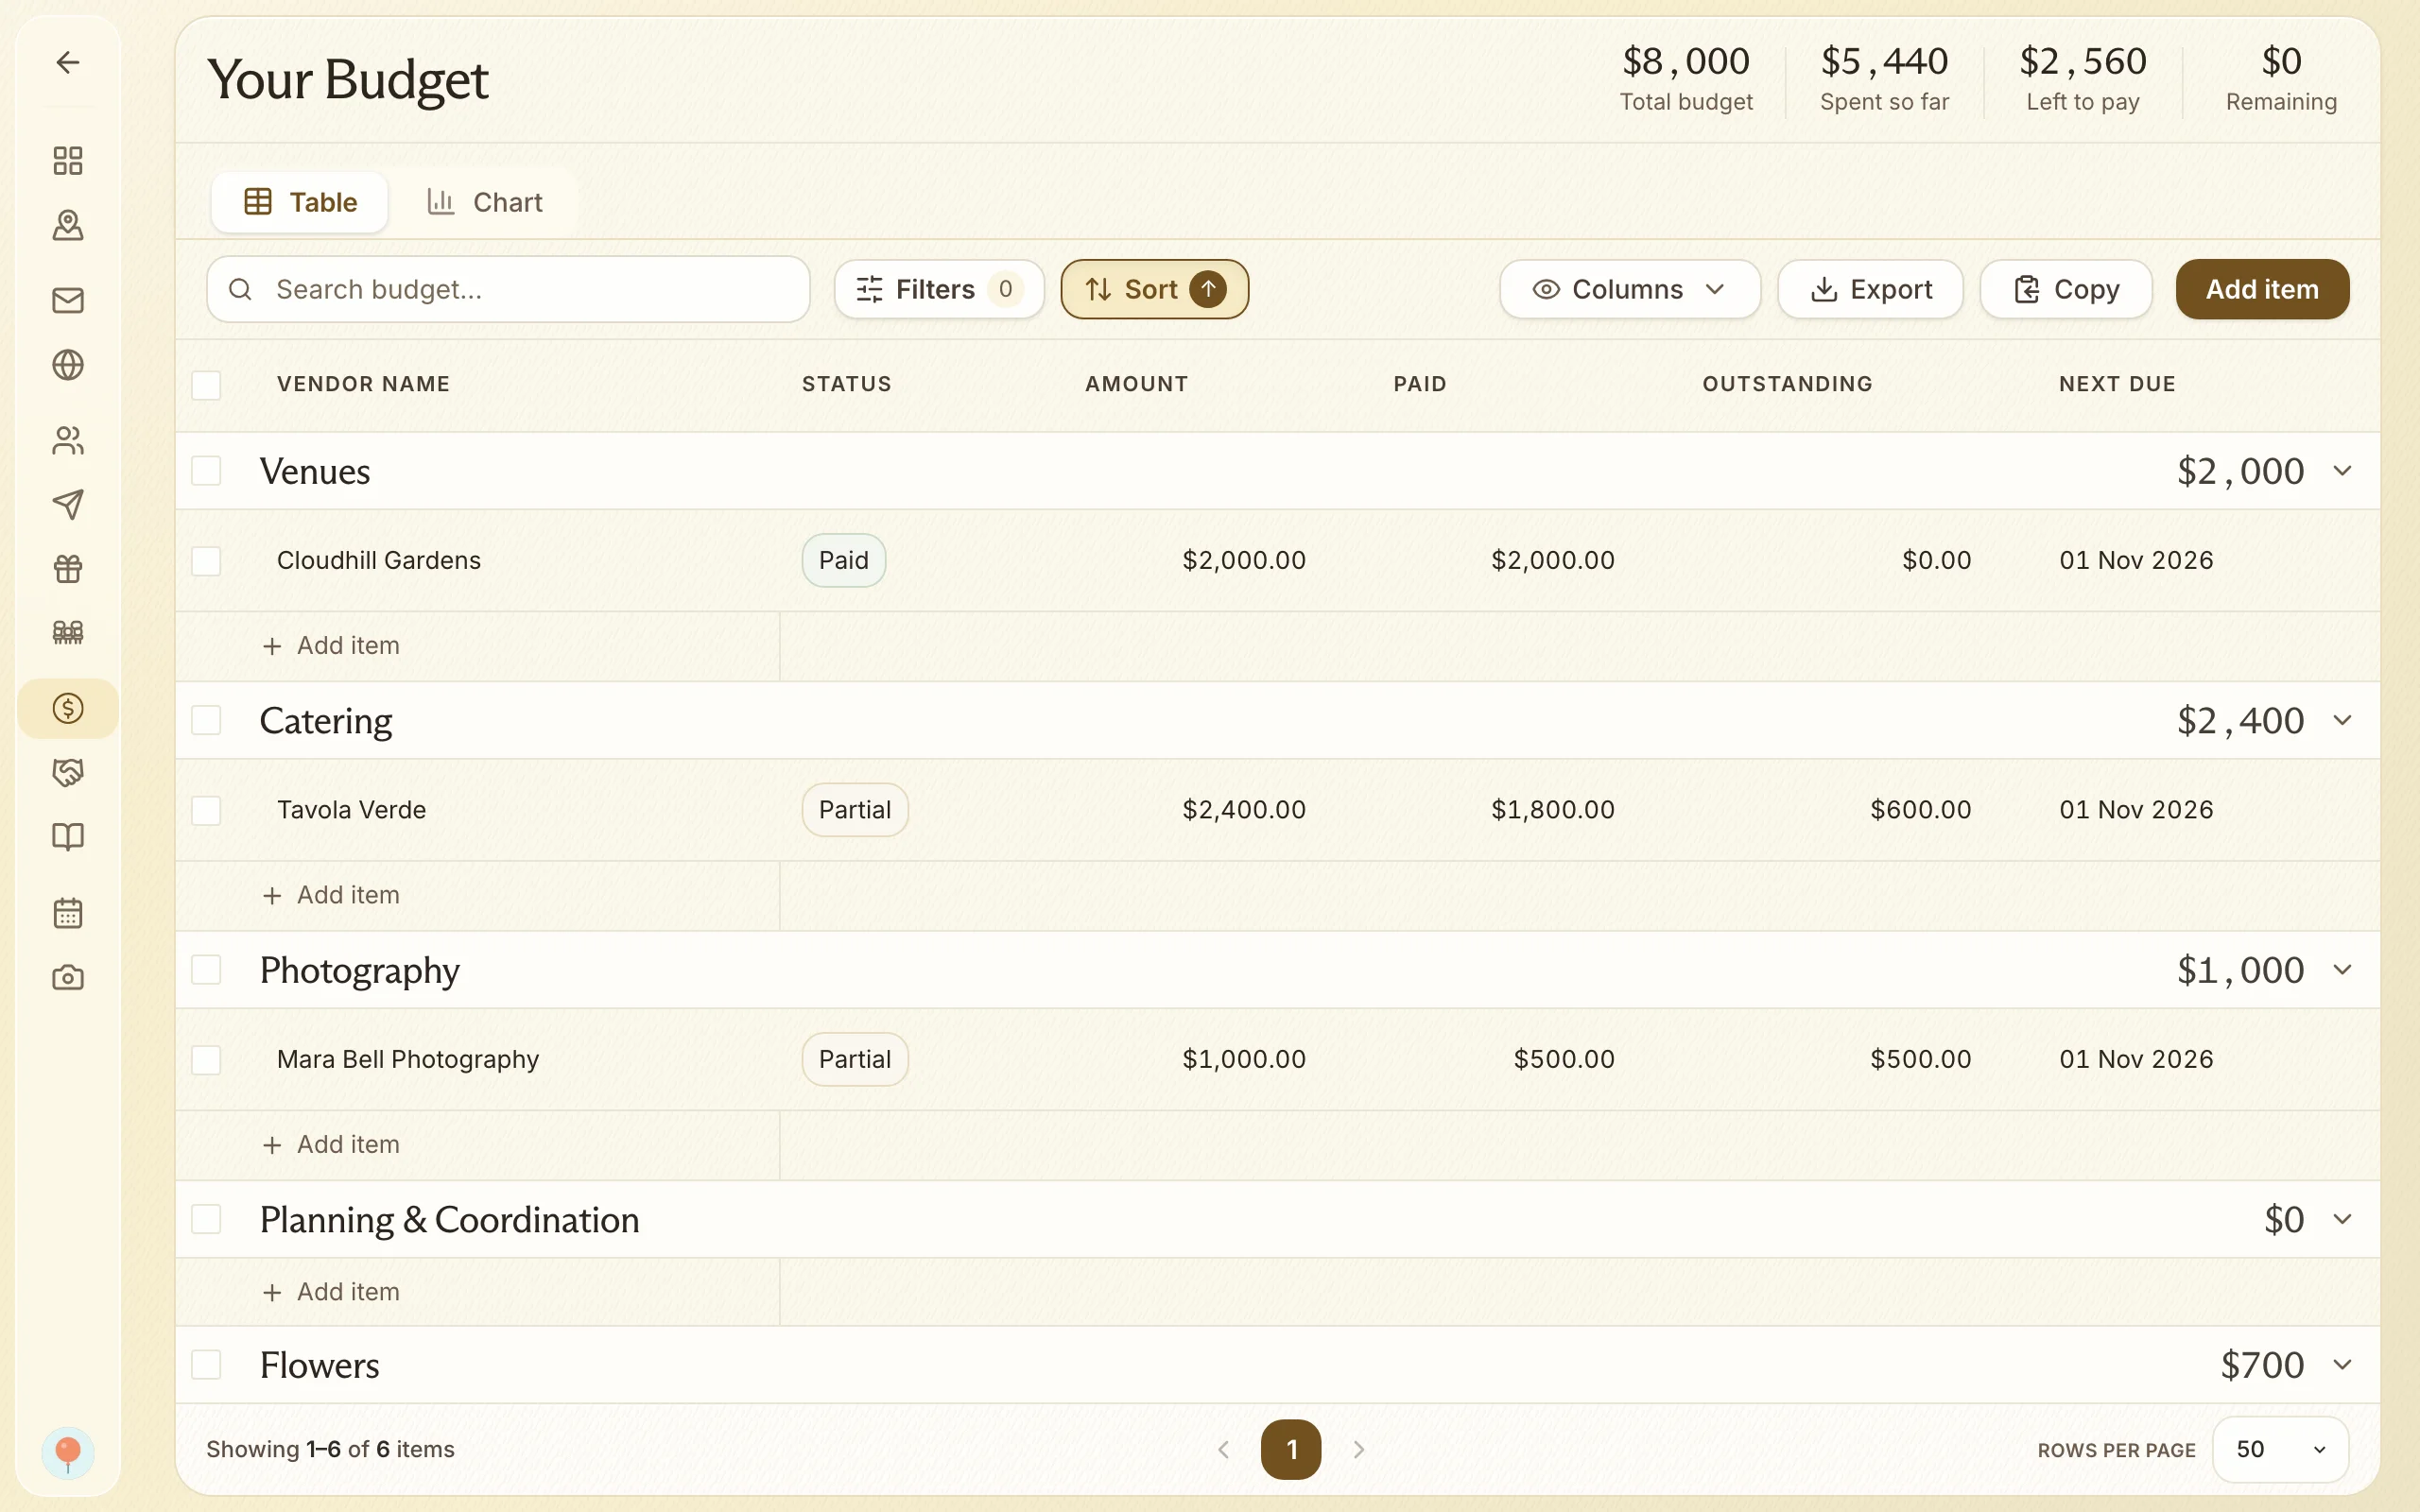This screenshot has width=2420, height=1512.
Task: Open the Columns dropdown
Action: click(1630, 289)
